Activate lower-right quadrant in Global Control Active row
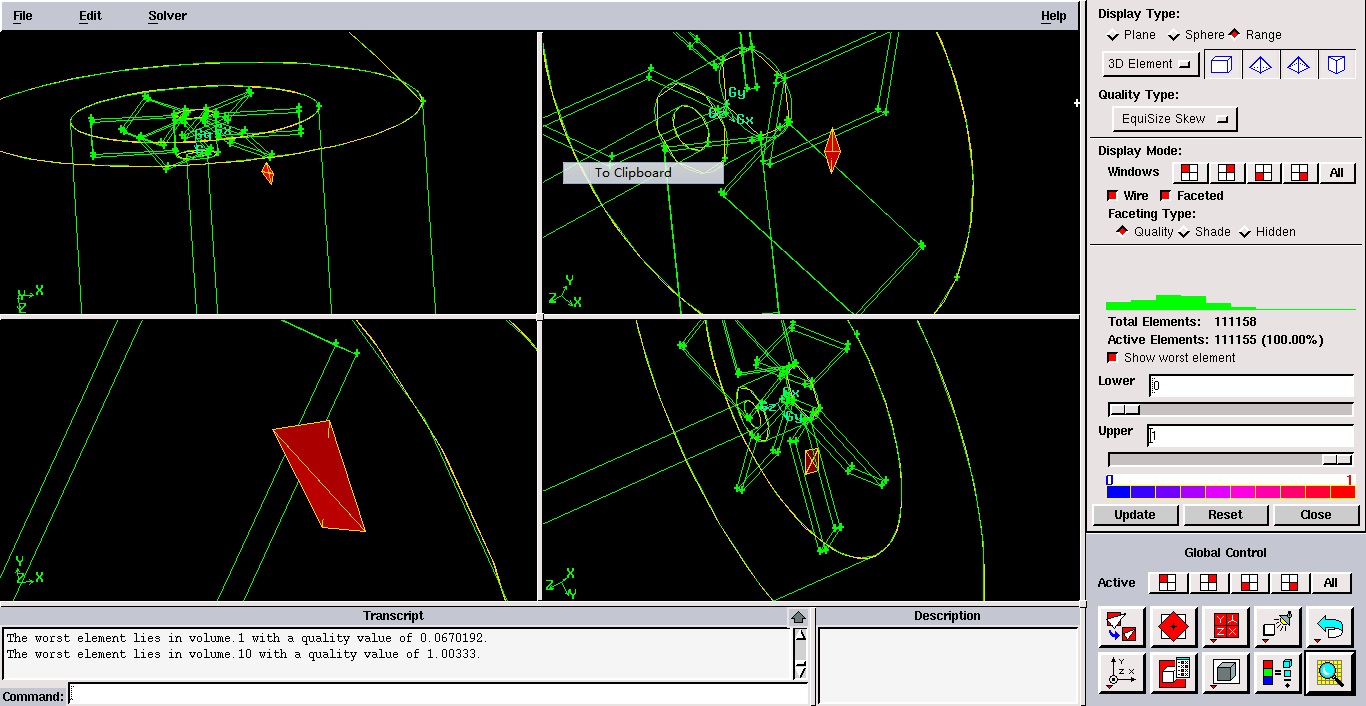Viewport: 1366px width, 706px height. 1290,582
